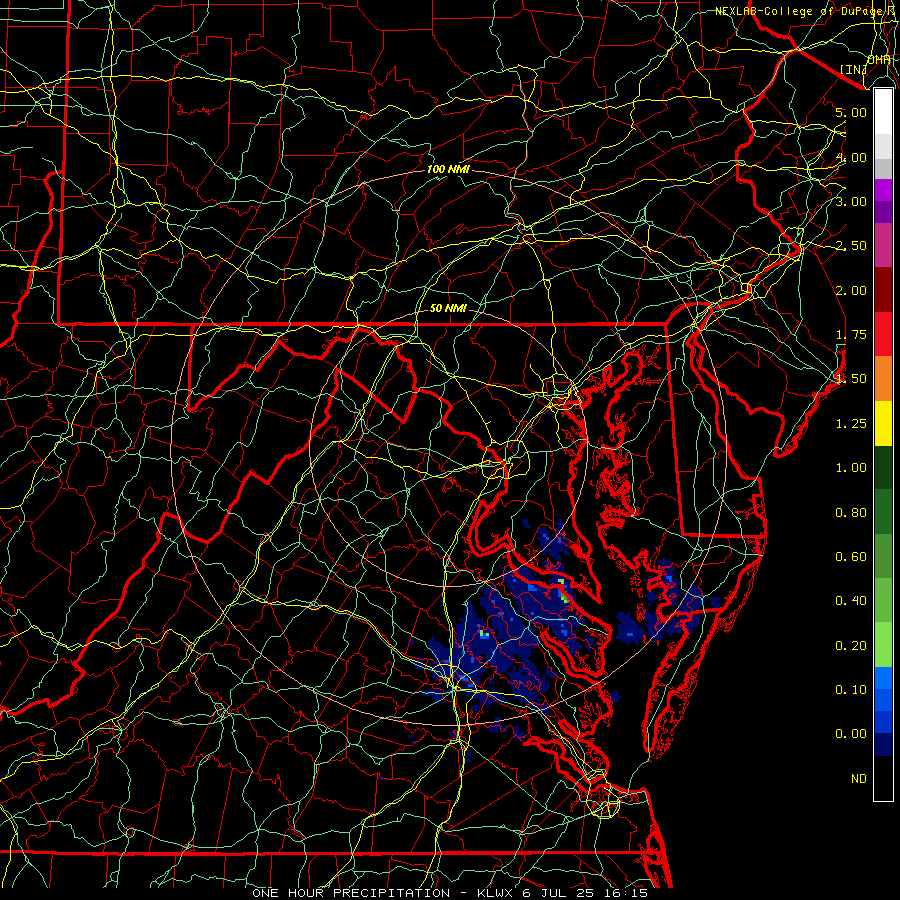Click the '2.00' legend value
900x900 pixels.
coord(851,290)
